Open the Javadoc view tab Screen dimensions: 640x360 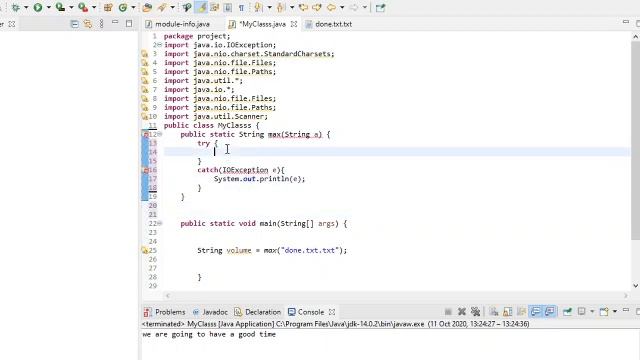coord(210,312)
